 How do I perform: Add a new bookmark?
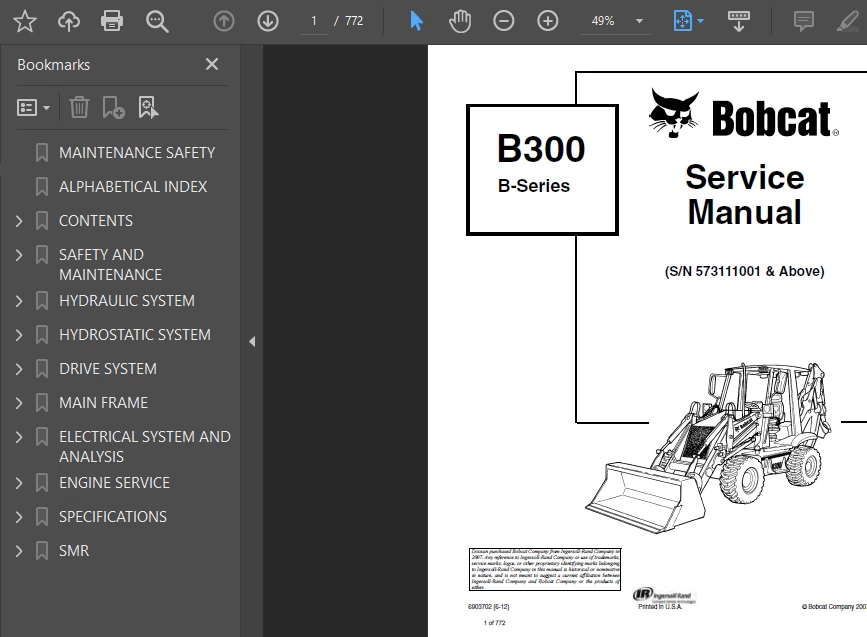coord(113,107)
